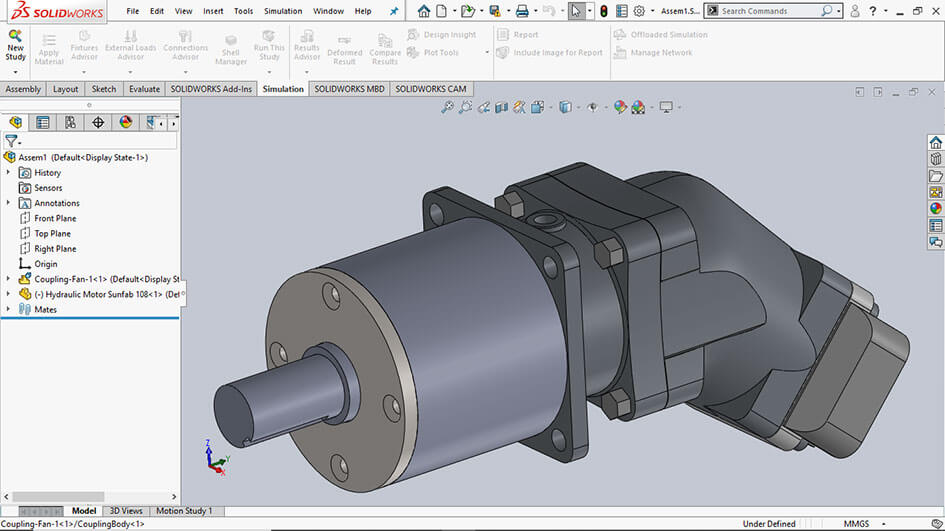Open the feature tree filter dropdown
This screenshot has width=945, height=531.
(12, 141)
